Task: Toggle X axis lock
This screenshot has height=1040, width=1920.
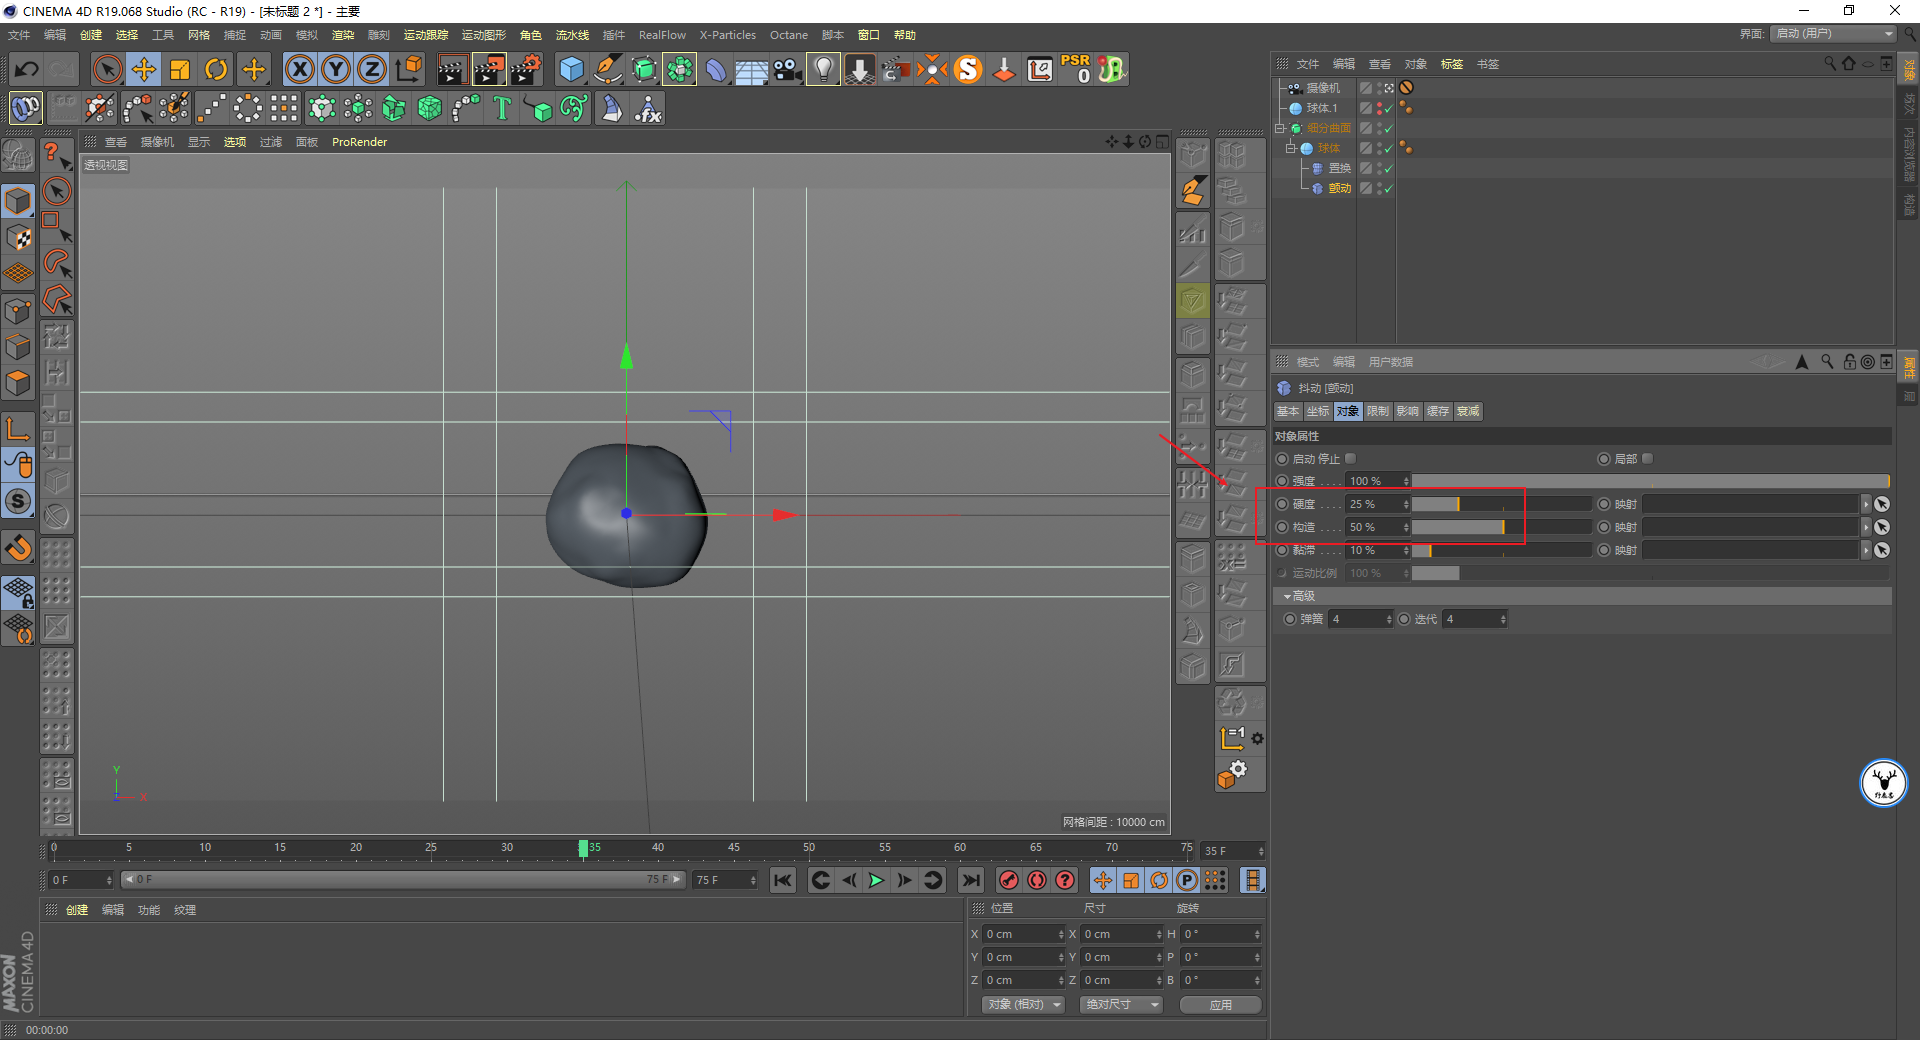Action: coord(299,69)
